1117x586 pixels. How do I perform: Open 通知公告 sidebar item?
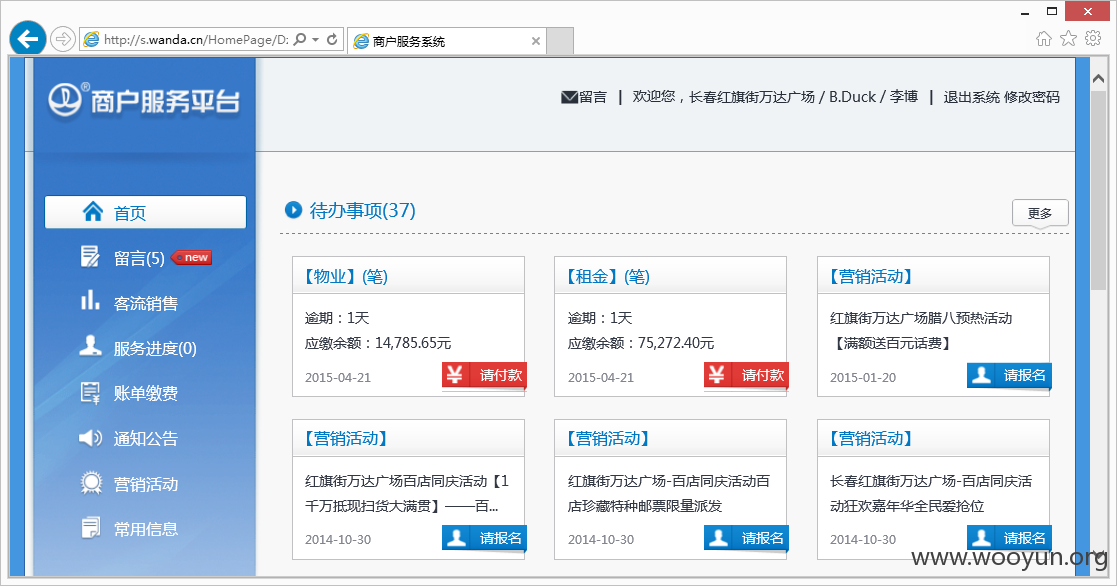coord(145,439)
